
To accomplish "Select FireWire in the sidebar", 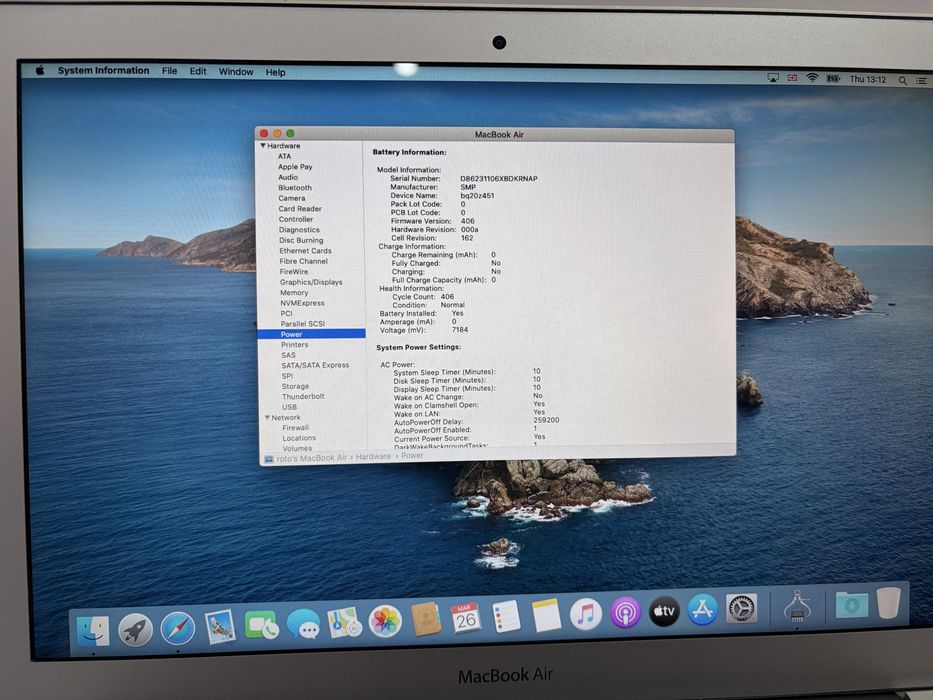I will tap(294, 271).
